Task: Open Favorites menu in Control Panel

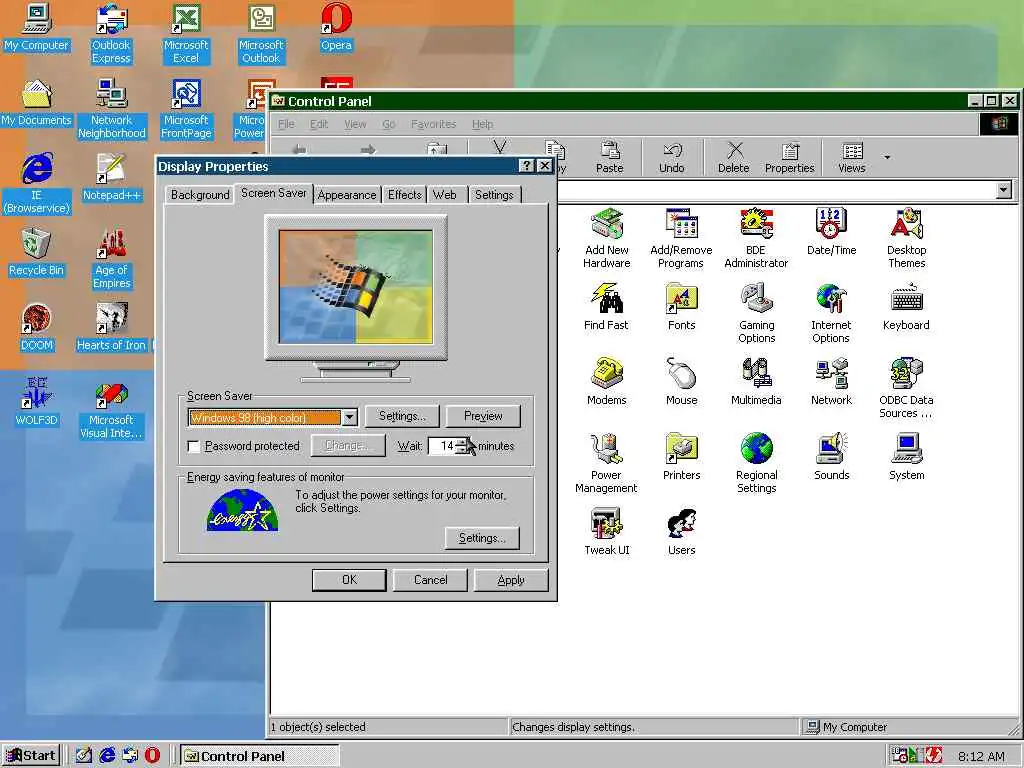Action: click(x=433, y=124)
